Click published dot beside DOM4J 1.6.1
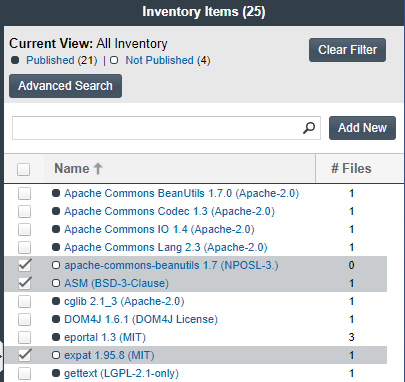This screenshot has width=405, height=382. [x=56, y=319]
